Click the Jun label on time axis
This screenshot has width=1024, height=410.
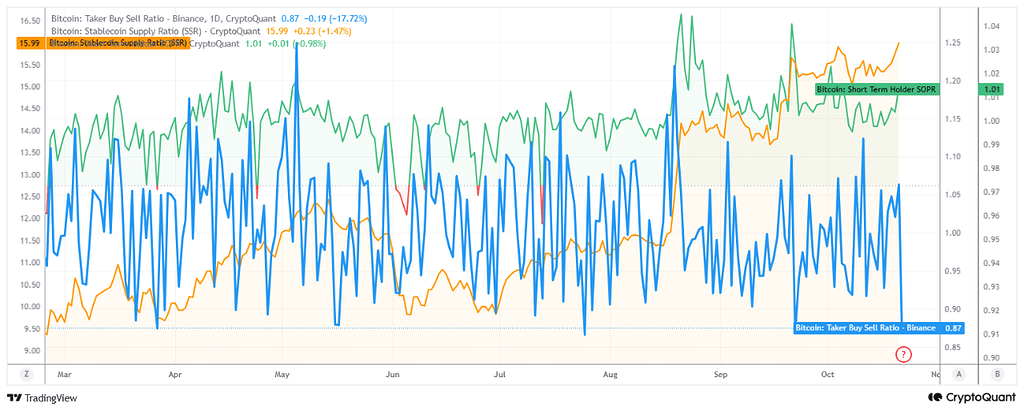click(x=392, y=375)
